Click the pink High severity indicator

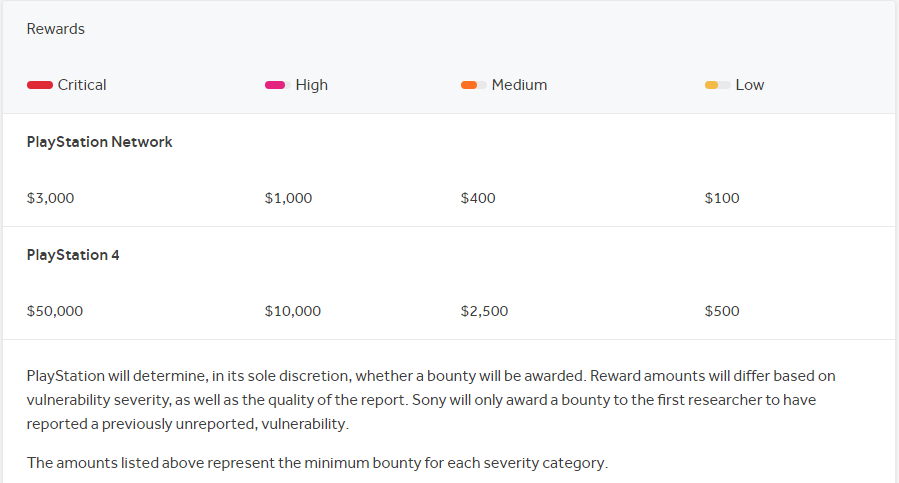277,85
